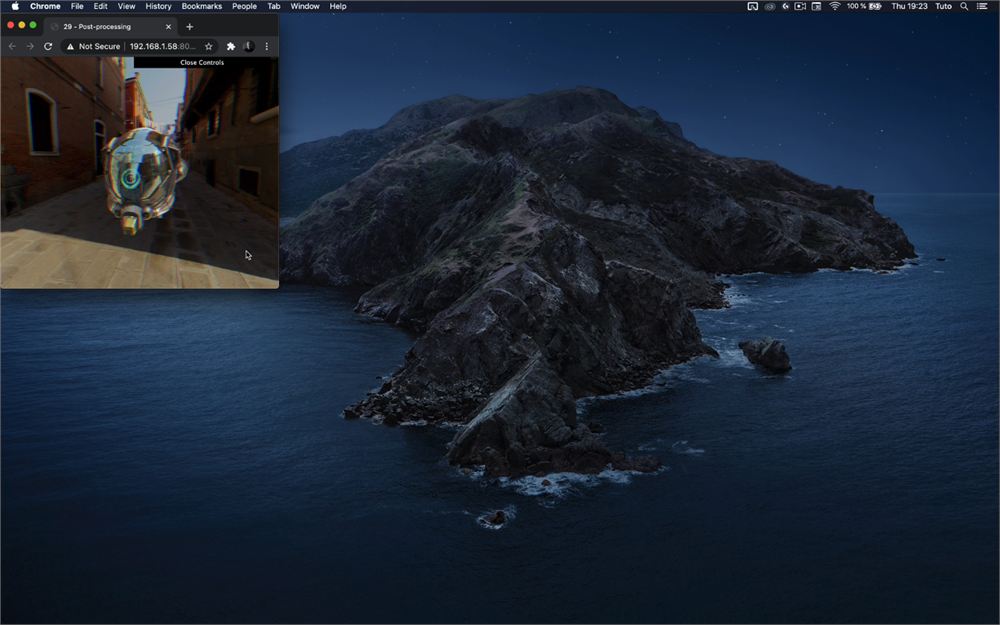Viewport: 1000px width, 625px height.
Task: Click the battery status icon
Action: [875, 6]
